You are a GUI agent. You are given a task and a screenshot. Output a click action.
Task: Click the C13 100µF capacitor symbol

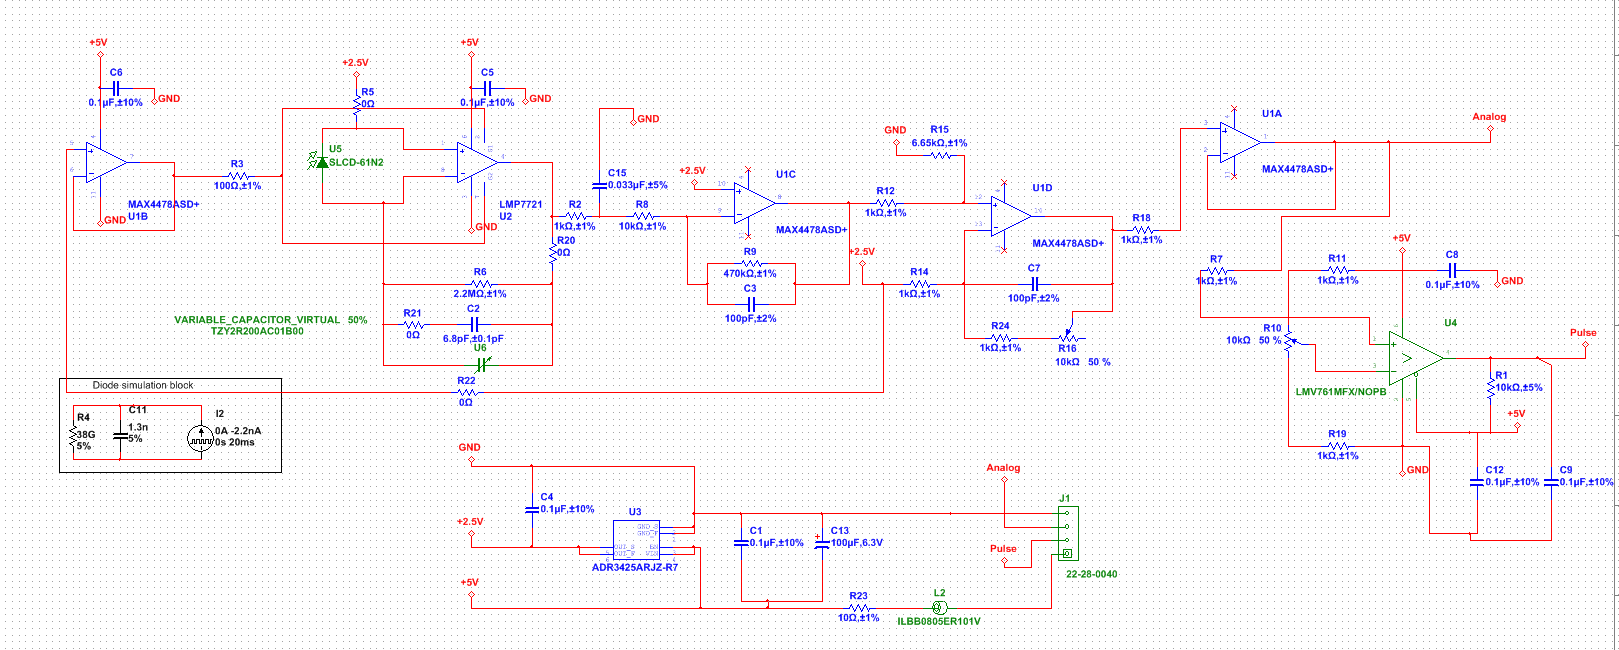823,543
